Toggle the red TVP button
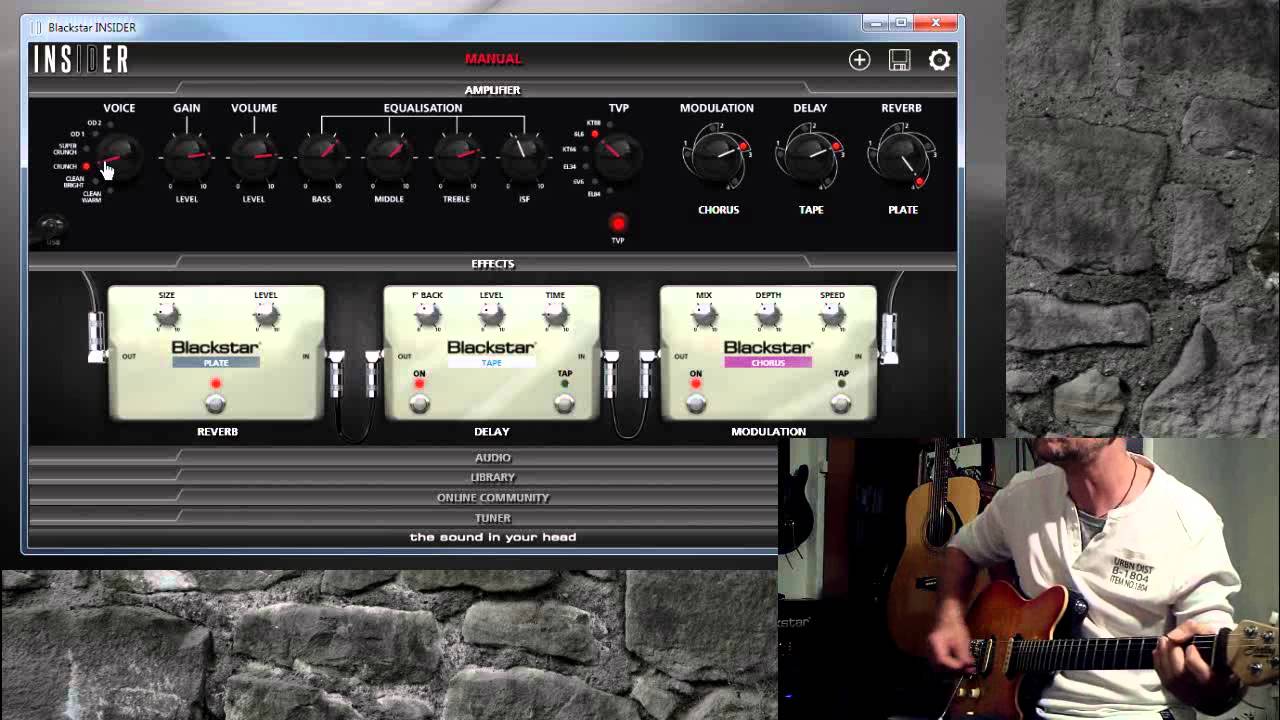This screenshot has height=720, width=1280. tap(618, 223)
